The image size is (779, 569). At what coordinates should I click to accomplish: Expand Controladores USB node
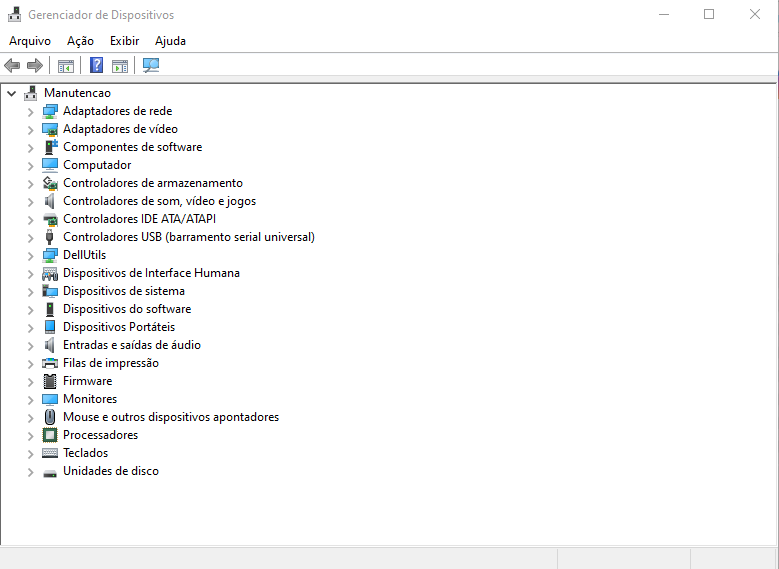pos(30,238)
